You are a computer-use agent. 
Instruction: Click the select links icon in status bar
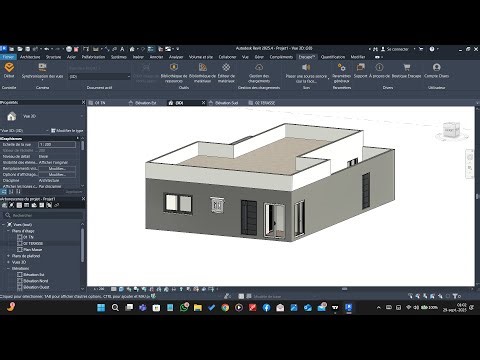[410, 296]
